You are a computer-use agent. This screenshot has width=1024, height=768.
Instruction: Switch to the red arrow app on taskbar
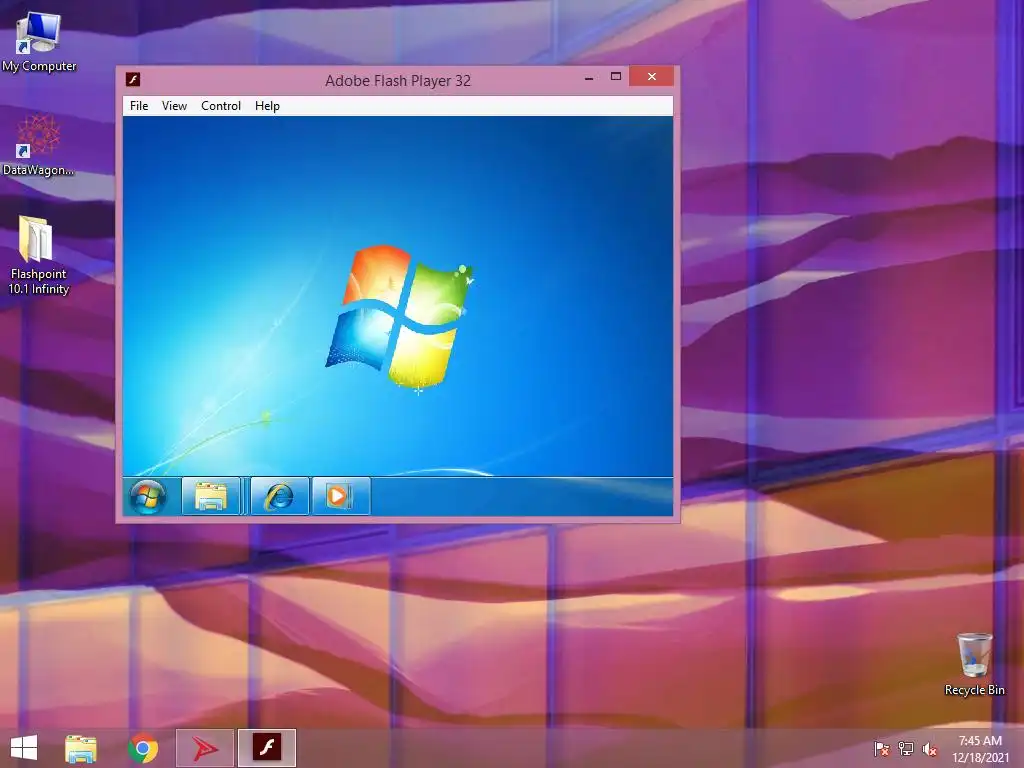tap(205, 748)
